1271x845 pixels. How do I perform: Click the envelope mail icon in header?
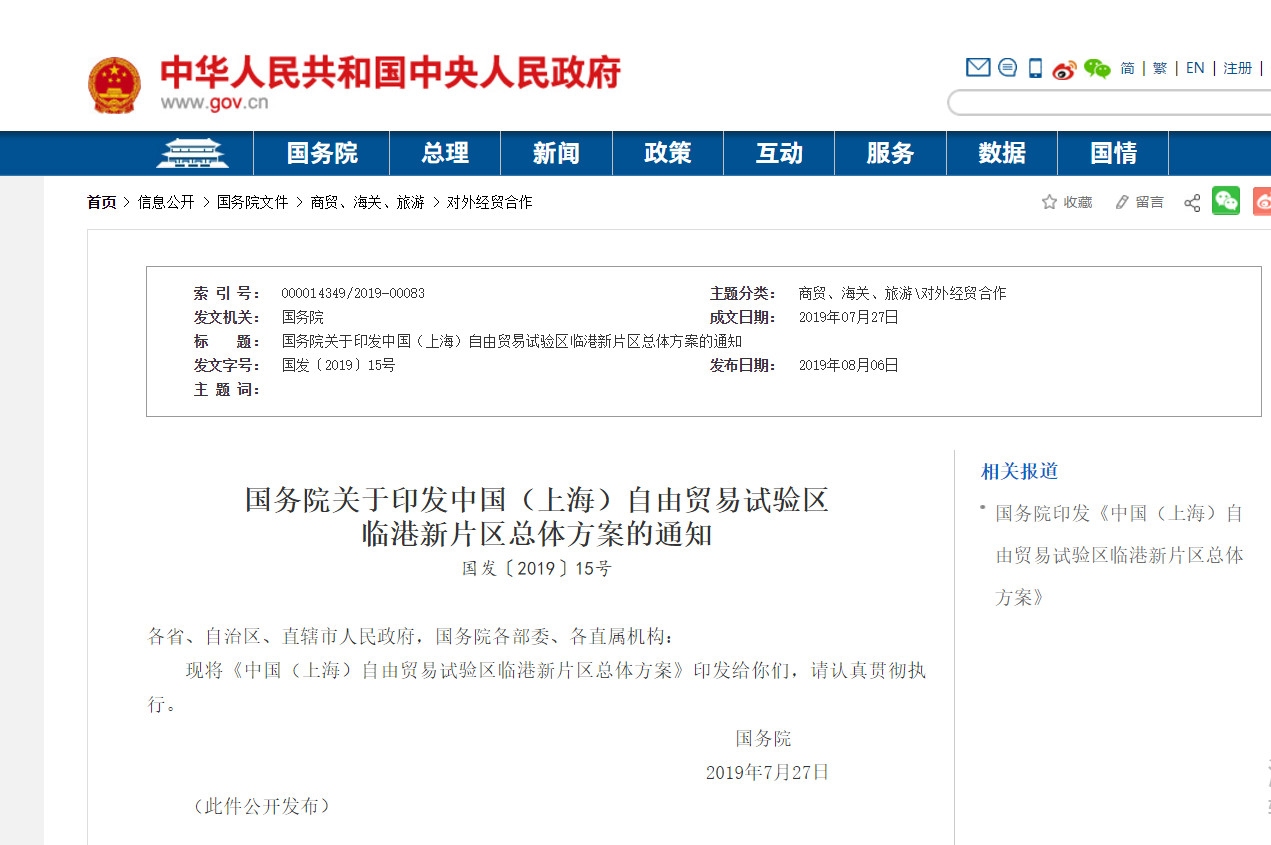[977, 68]
